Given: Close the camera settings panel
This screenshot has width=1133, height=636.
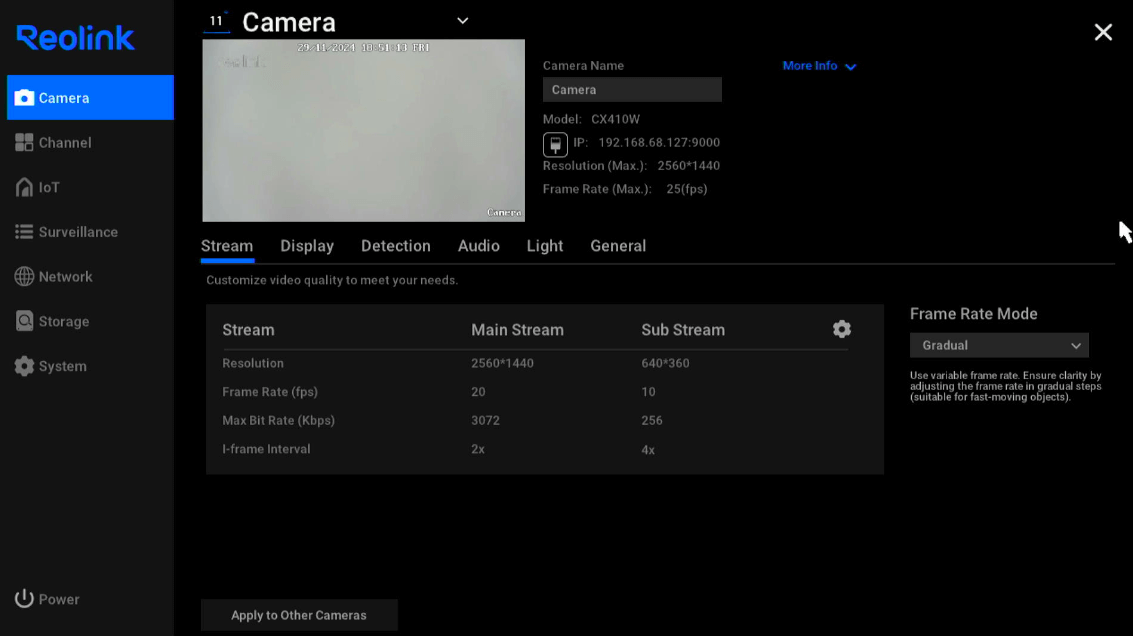Looking at the screenshot, I should pyautogui.click(x=1103, y=32).
